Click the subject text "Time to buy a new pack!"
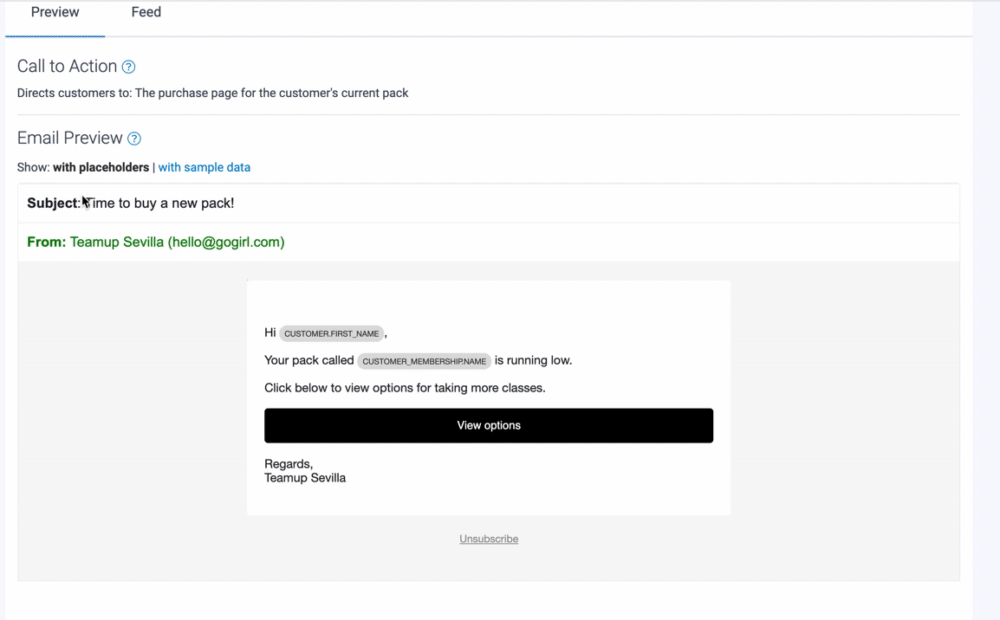Image resolution: width=1000 pixels, height=620 pixels. pyautogui.click(x=160, y=204)
